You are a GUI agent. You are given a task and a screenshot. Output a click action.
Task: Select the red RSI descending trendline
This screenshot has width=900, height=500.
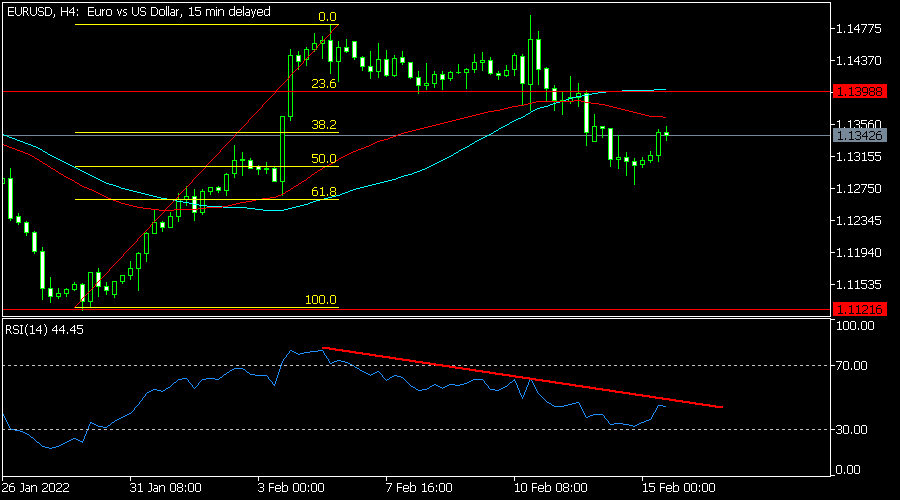[522, 378]
